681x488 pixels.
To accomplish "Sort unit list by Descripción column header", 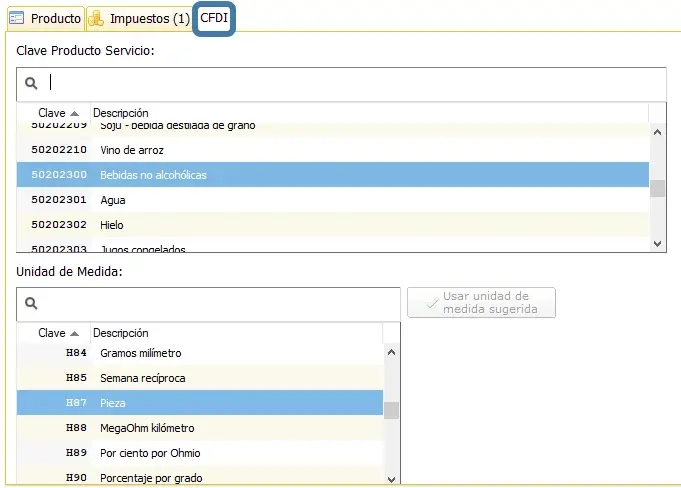I will pyautogui.click(x=237, y=333).
